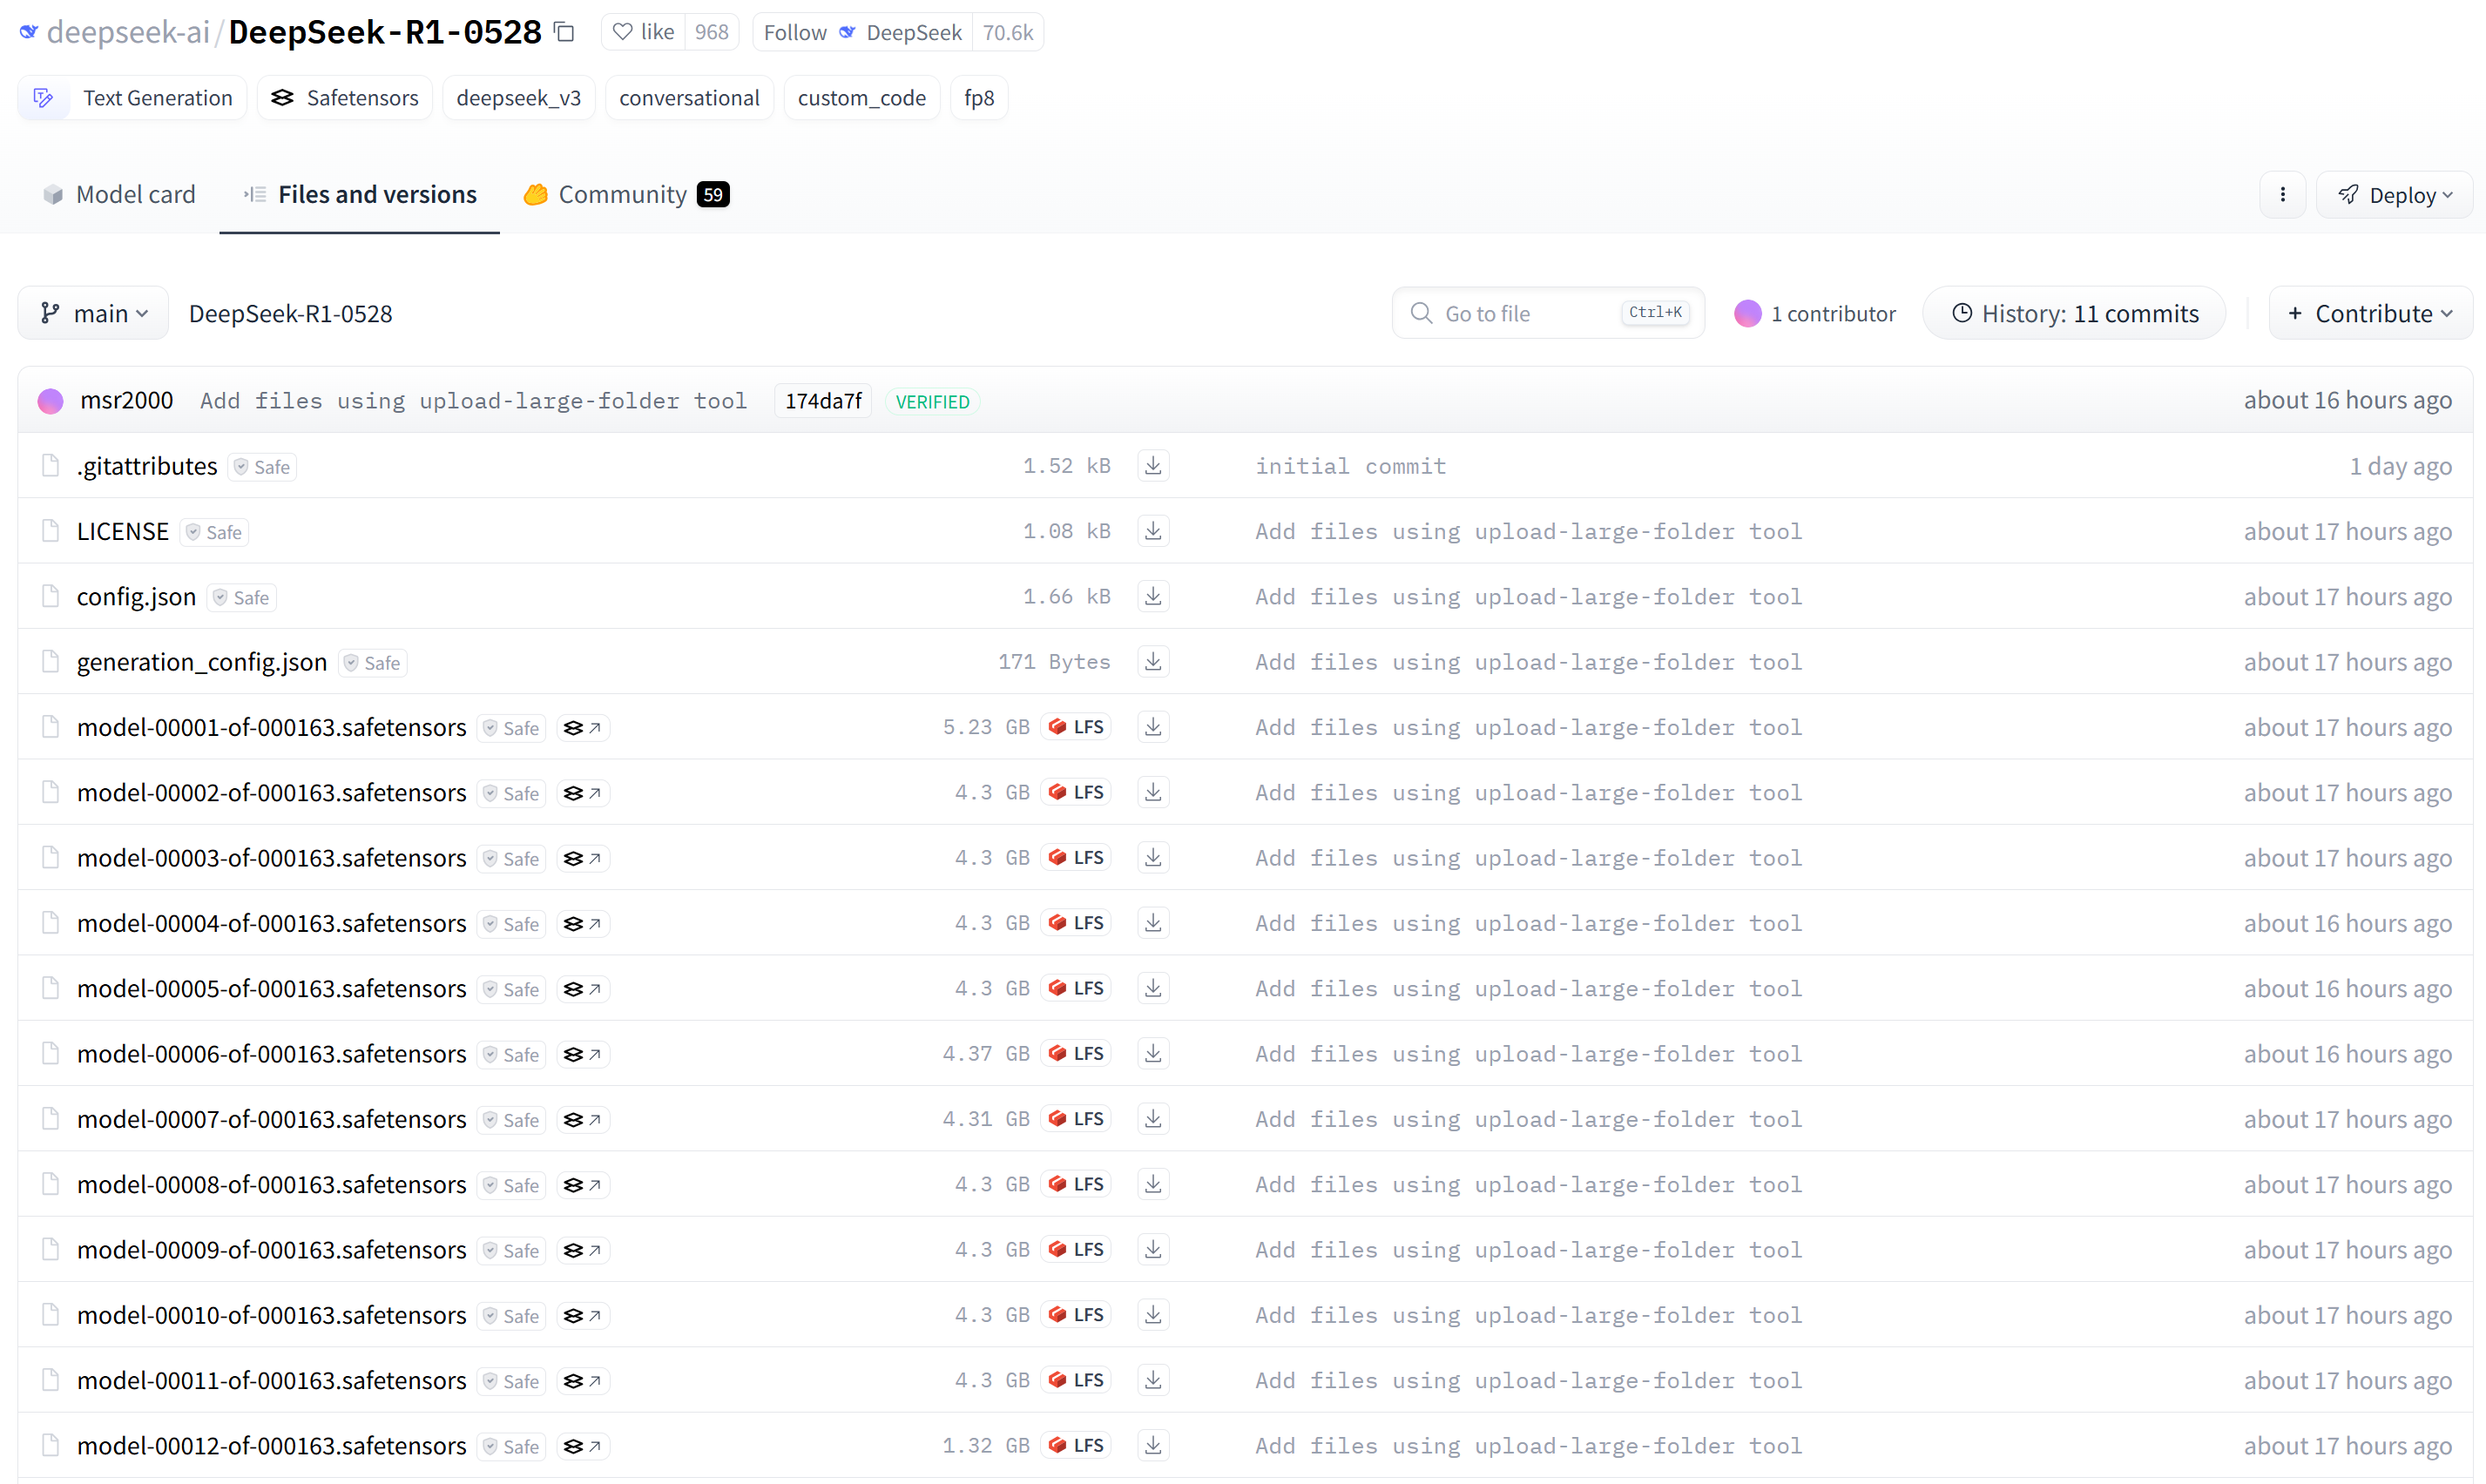
Task: Open safetensors viewer for model-00003 file
Action: pyautogui.click(x=583, y=859)
